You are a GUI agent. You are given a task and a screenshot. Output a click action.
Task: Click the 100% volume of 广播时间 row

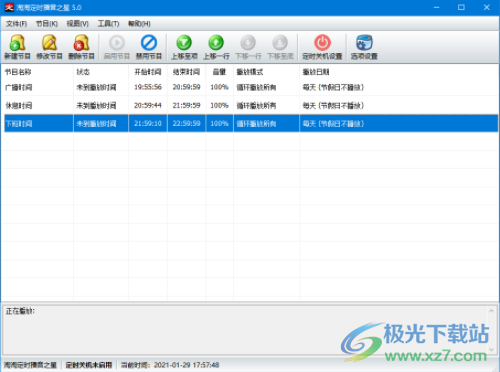point(219,87)
